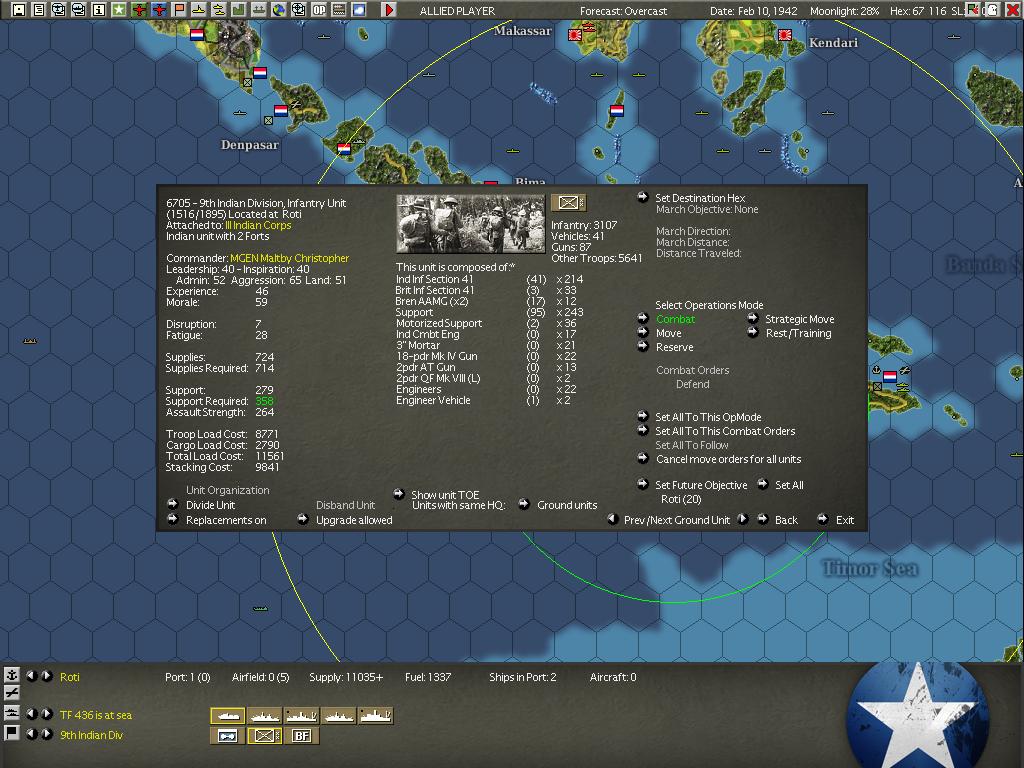
Task: Open the single yellow ship toolbar icon
Action: [199, 10]
